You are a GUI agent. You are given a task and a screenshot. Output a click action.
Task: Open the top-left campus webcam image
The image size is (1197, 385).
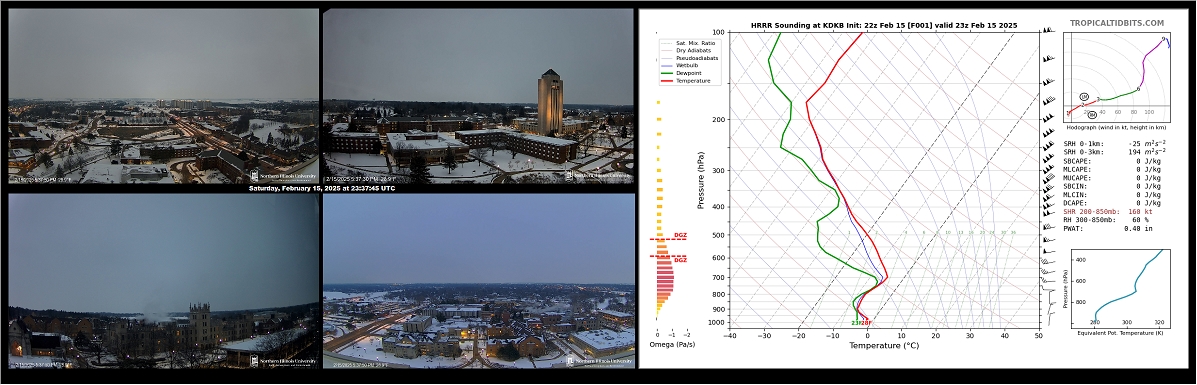pos(163,95)
